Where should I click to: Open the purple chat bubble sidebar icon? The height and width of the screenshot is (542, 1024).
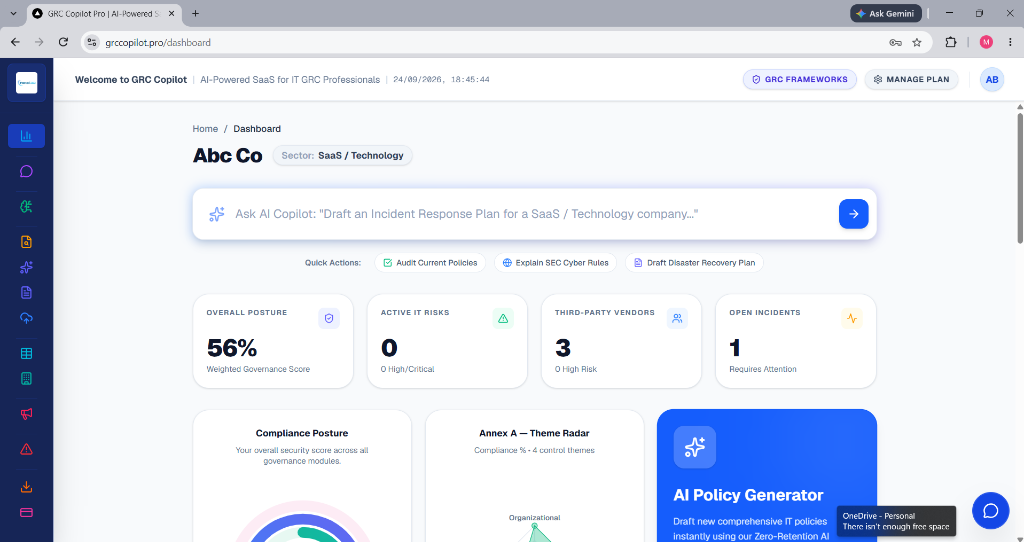pos(26,171)
